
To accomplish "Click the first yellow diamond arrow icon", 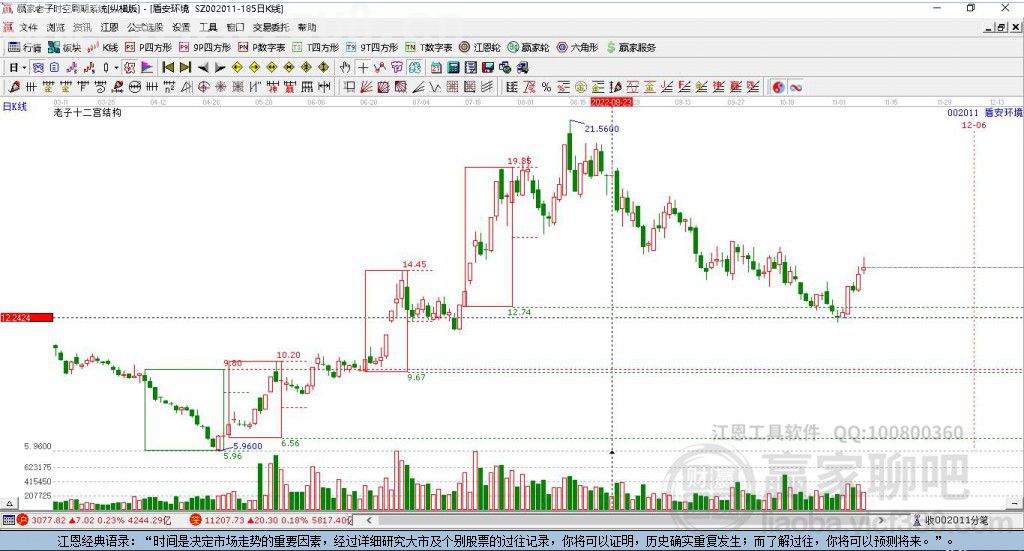I will 237,67.
